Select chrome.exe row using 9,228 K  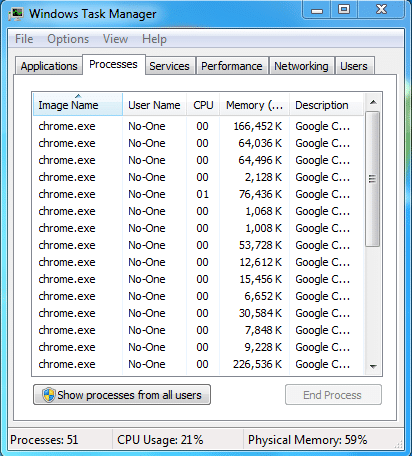[x=198, y=347]
